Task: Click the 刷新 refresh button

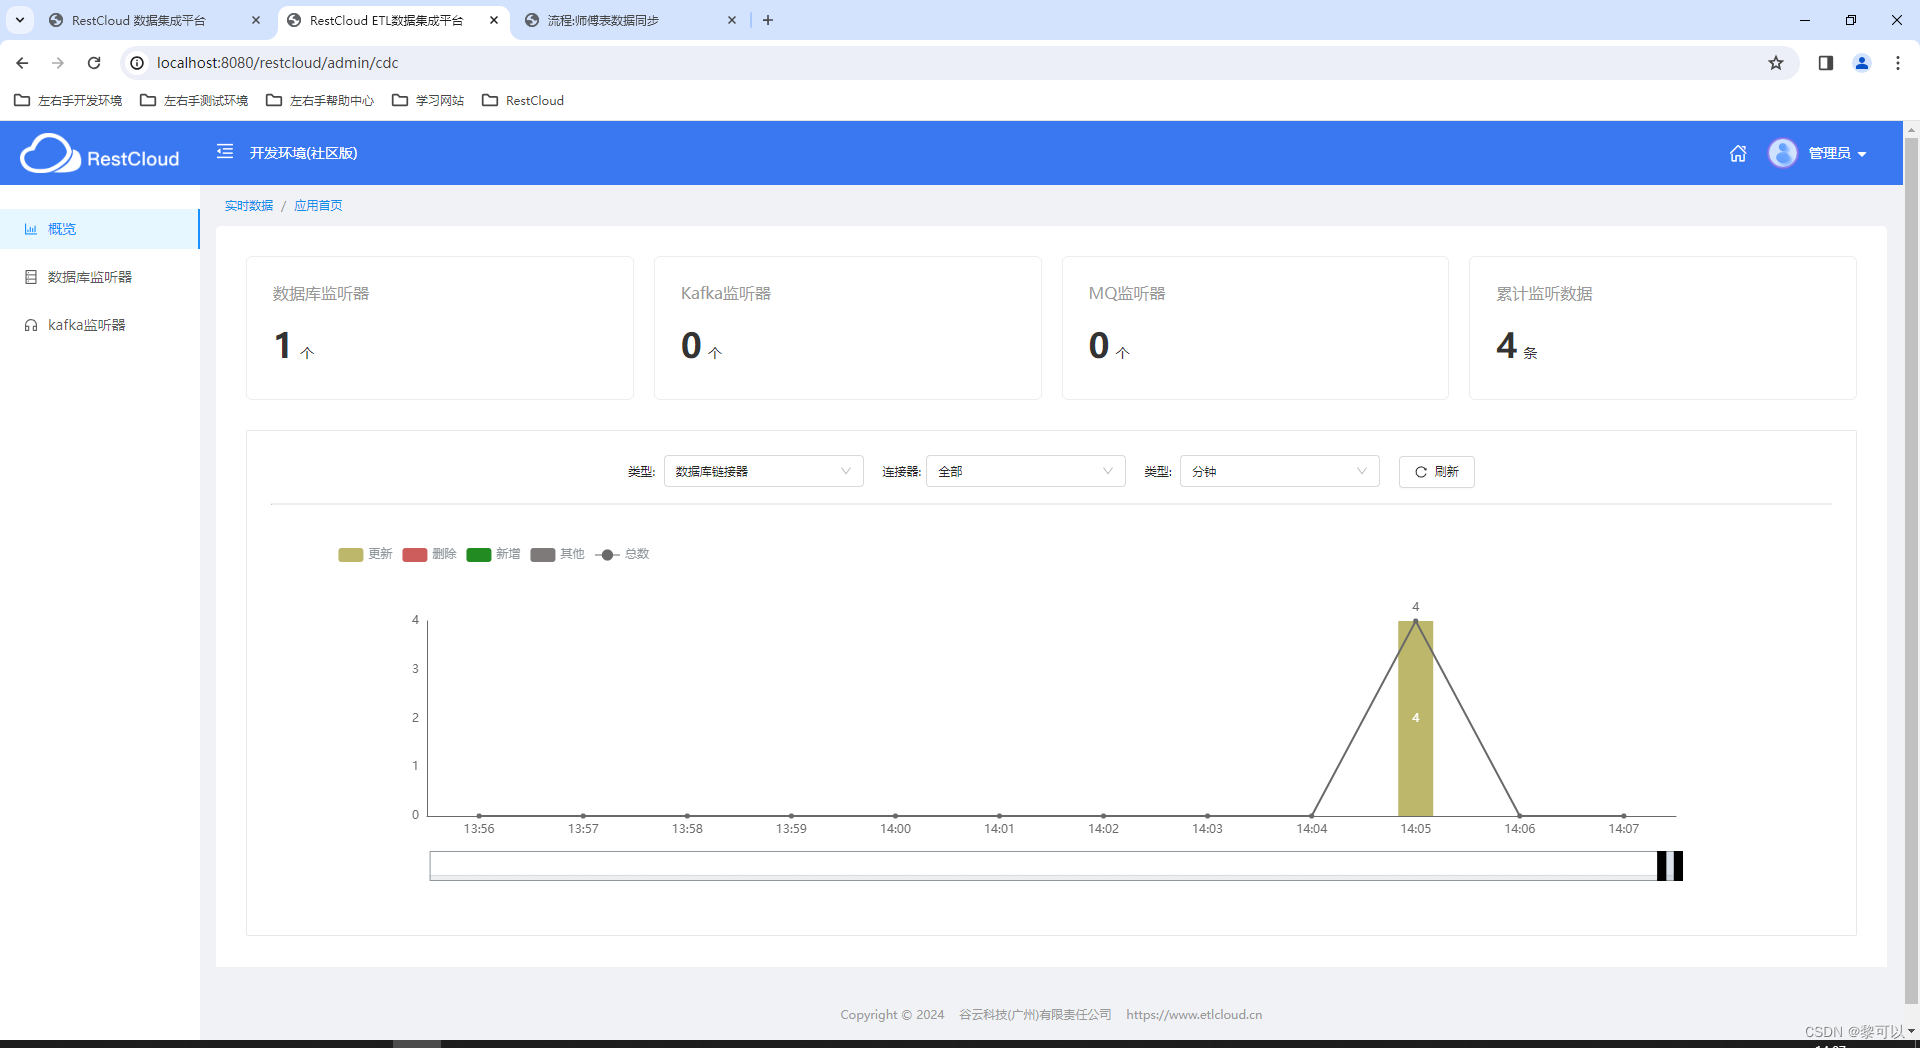Action: point(1436,471)
